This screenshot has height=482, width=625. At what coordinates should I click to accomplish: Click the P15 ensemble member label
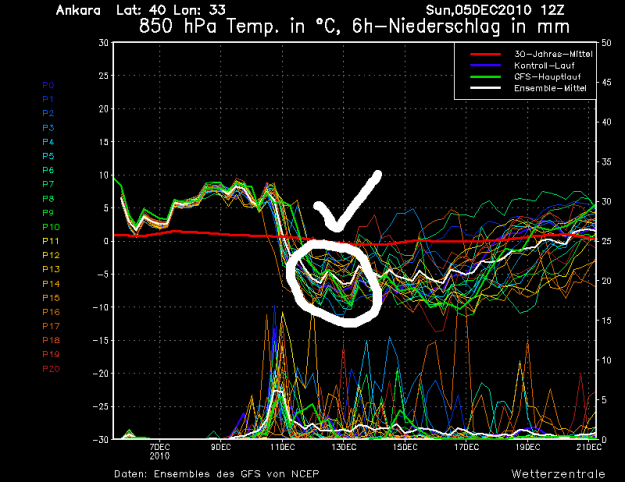coord(22,298)
